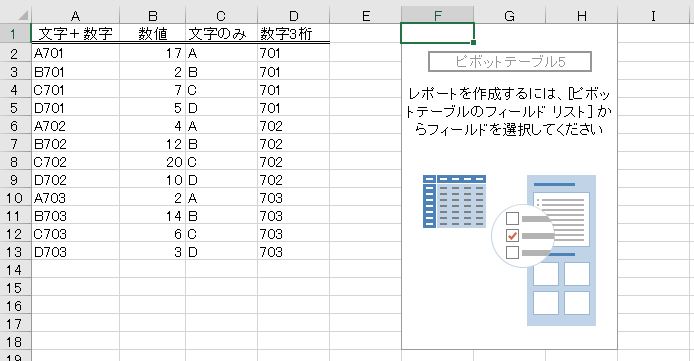Select cell containing D702
Screen dimensions: 694x361
75,180
